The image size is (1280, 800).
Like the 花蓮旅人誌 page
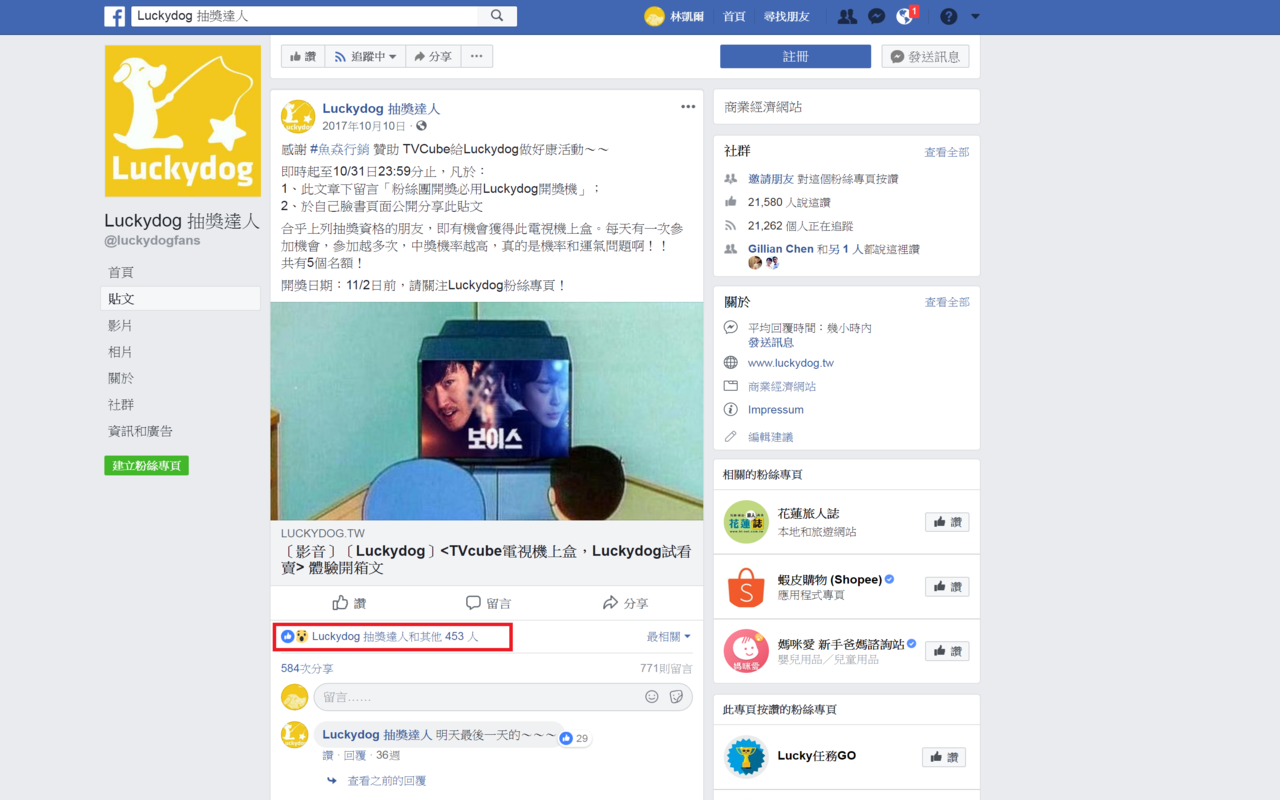pos(947,522)
